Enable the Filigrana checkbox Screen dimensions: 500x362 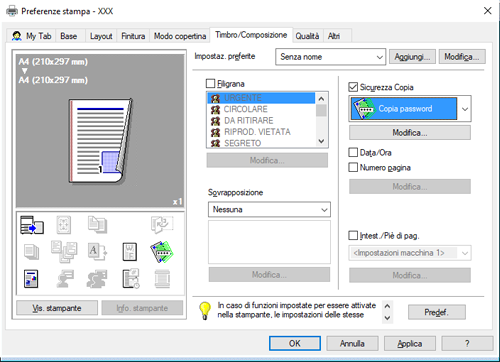tap(211, 83)
